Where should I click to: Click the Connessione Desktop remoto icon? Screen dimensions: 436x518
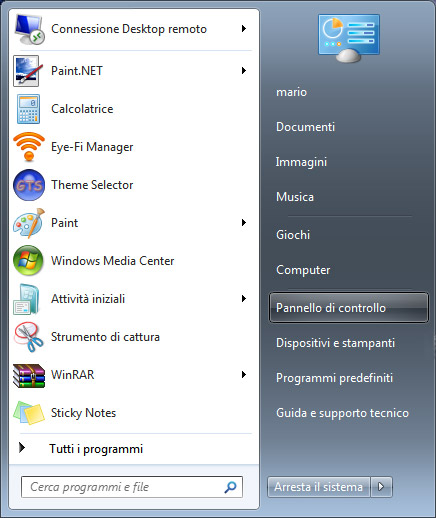click(29, 29)
